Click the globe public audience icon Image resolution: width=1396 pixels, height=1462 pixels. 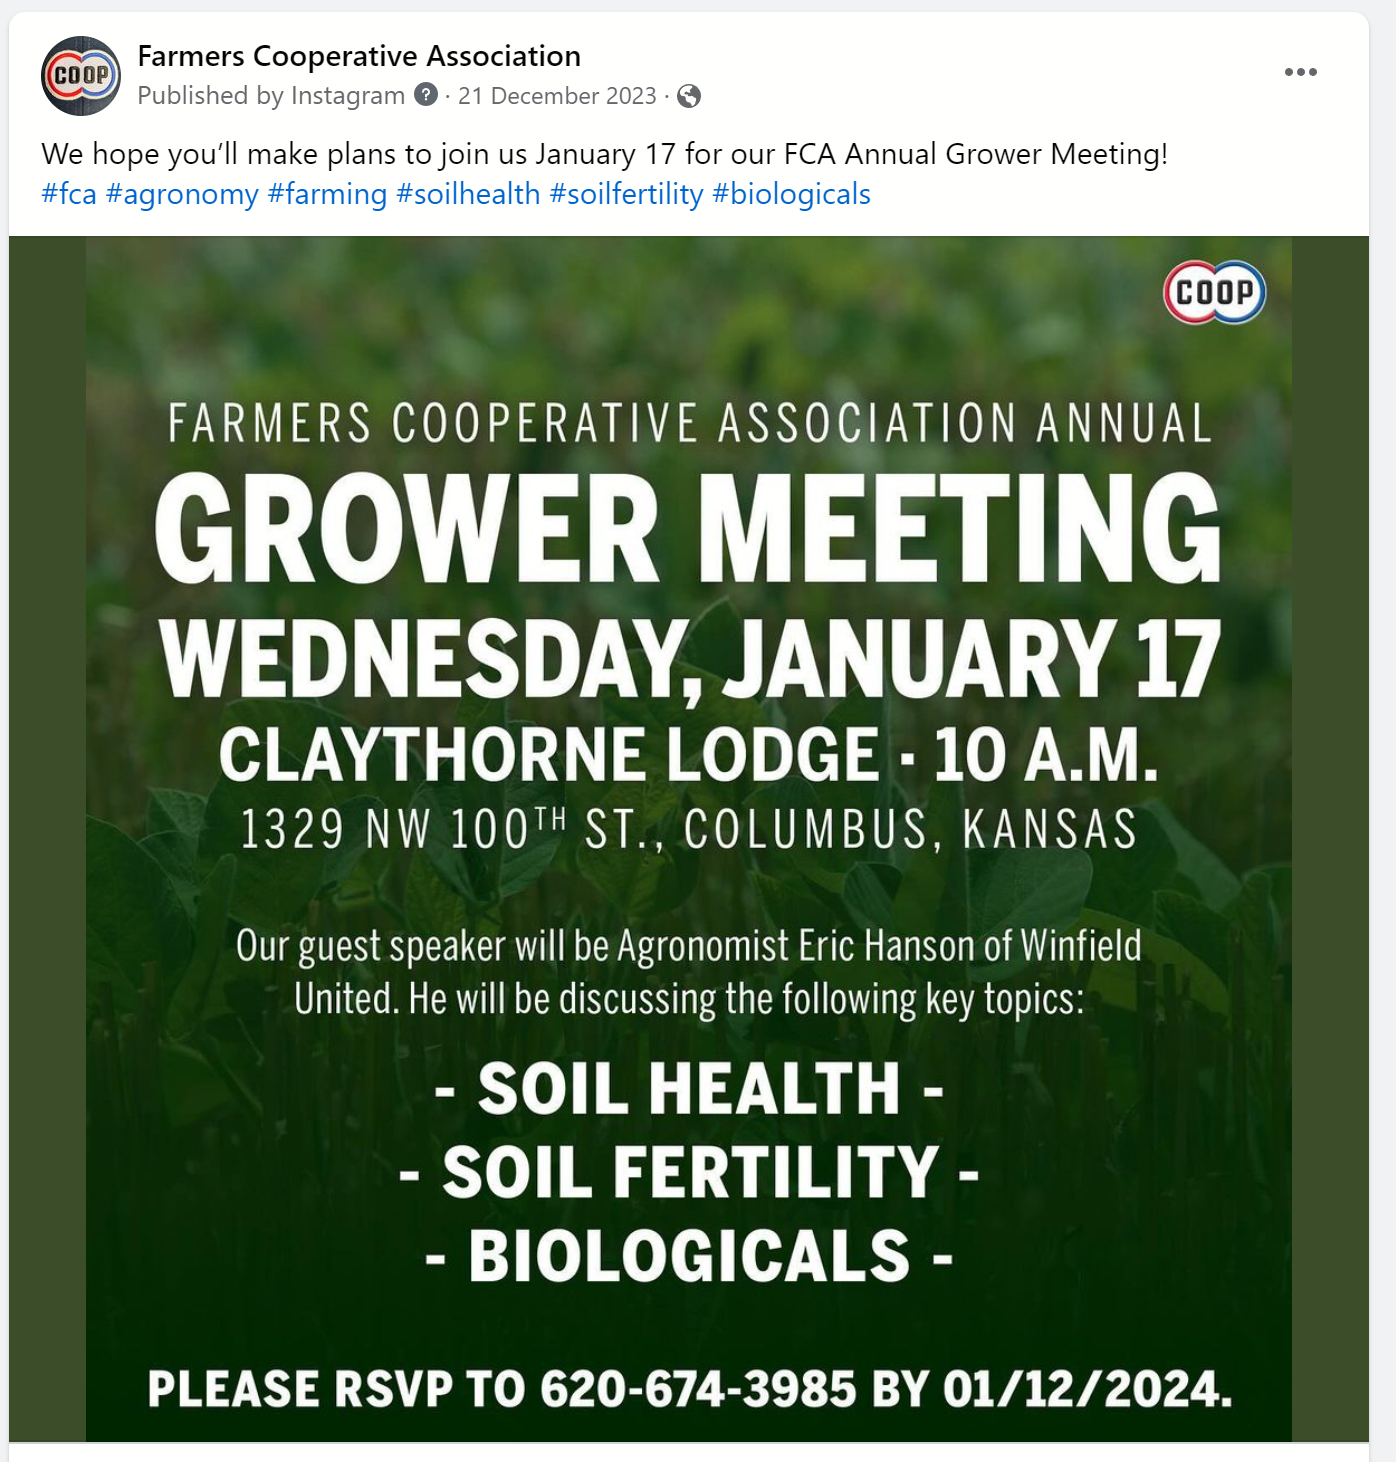tap(689, 96)
